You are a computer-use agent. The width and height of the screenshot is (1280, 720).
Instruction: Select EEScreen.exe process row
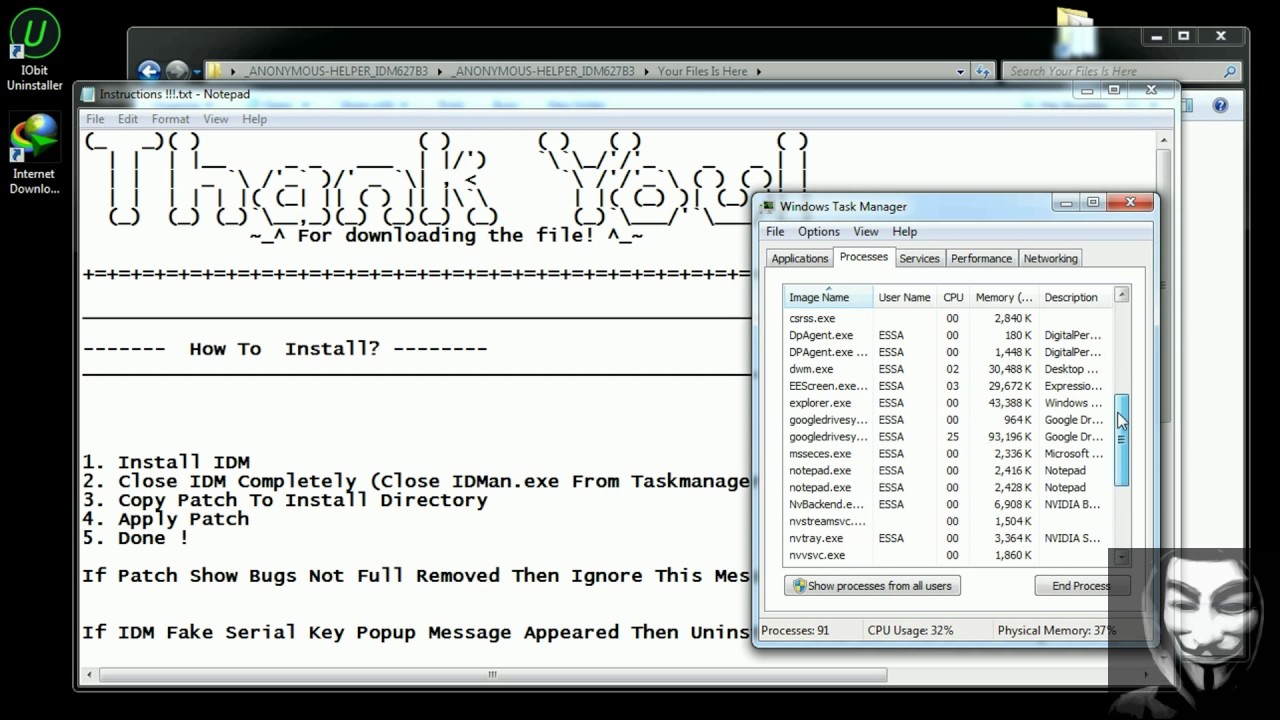(947, 386)
